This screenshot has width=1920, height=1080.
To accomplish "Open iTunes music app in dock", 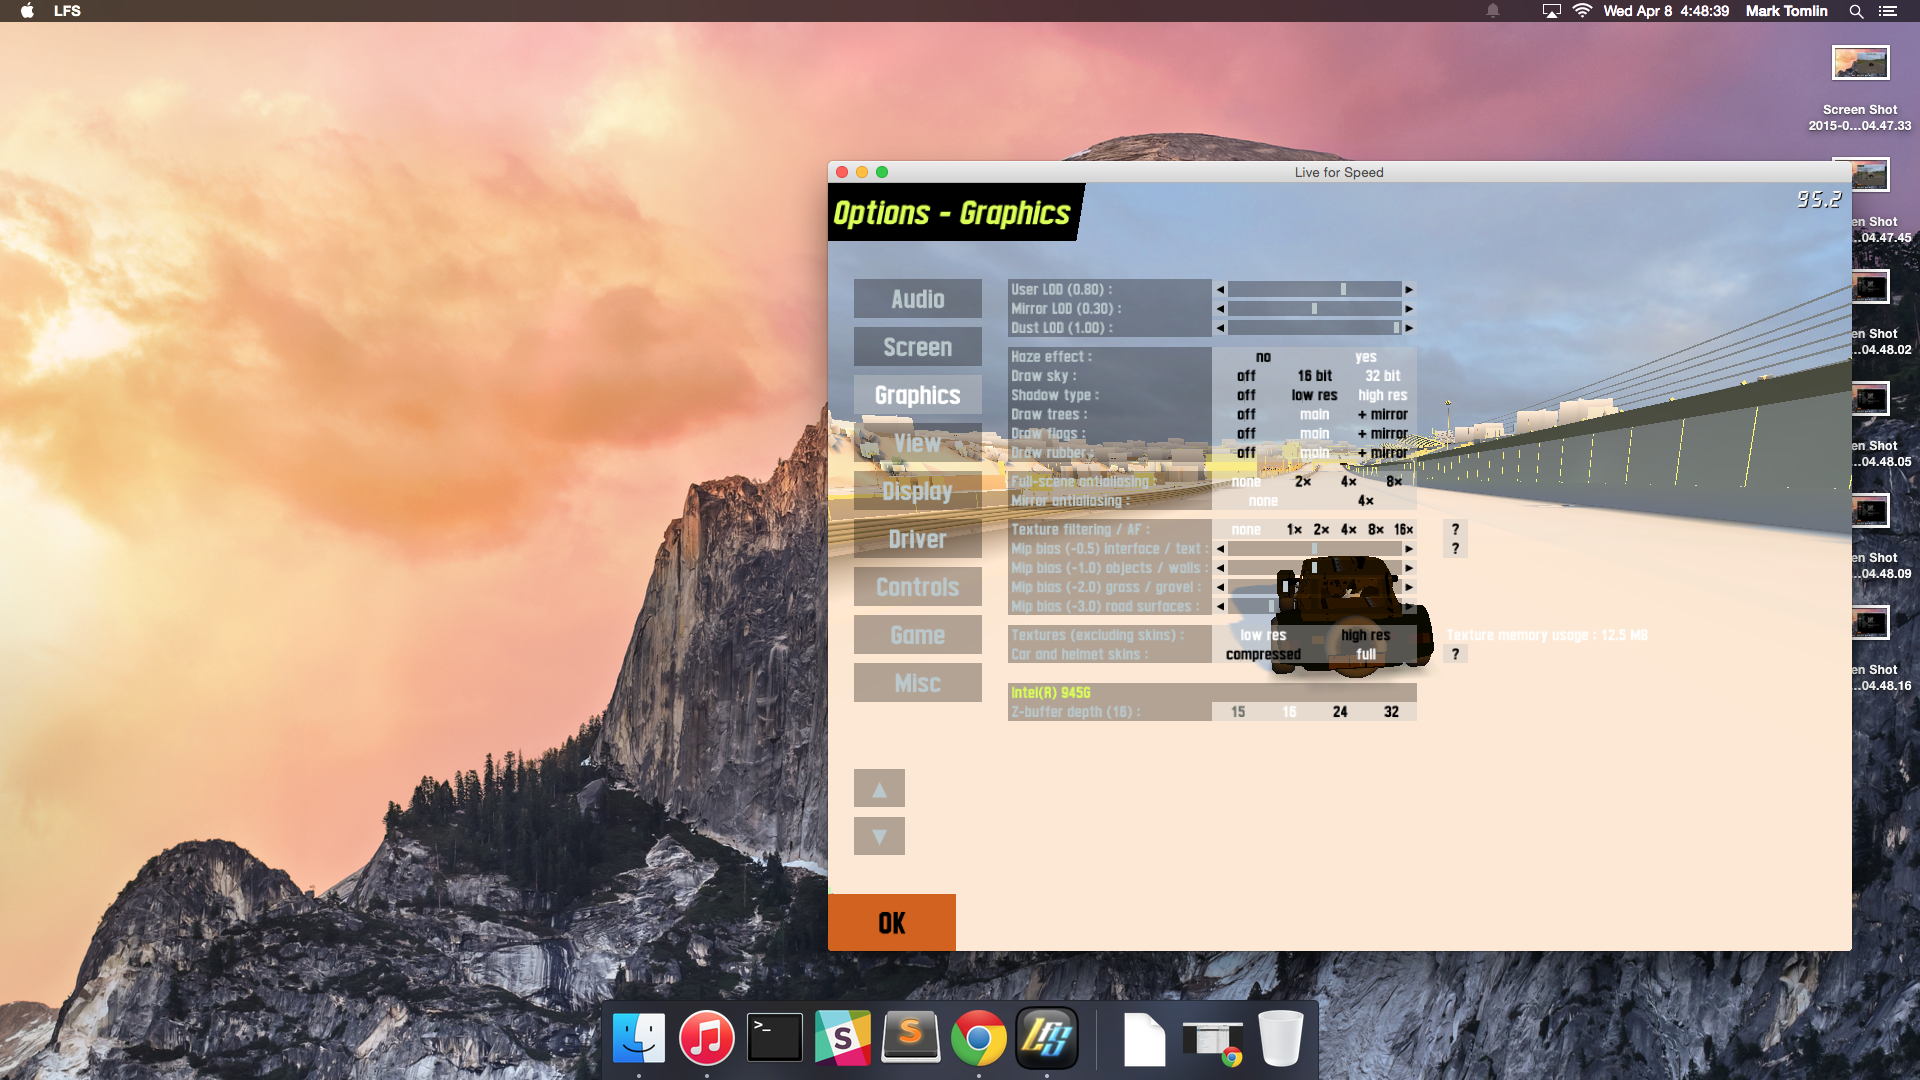I will point(707,1039).
